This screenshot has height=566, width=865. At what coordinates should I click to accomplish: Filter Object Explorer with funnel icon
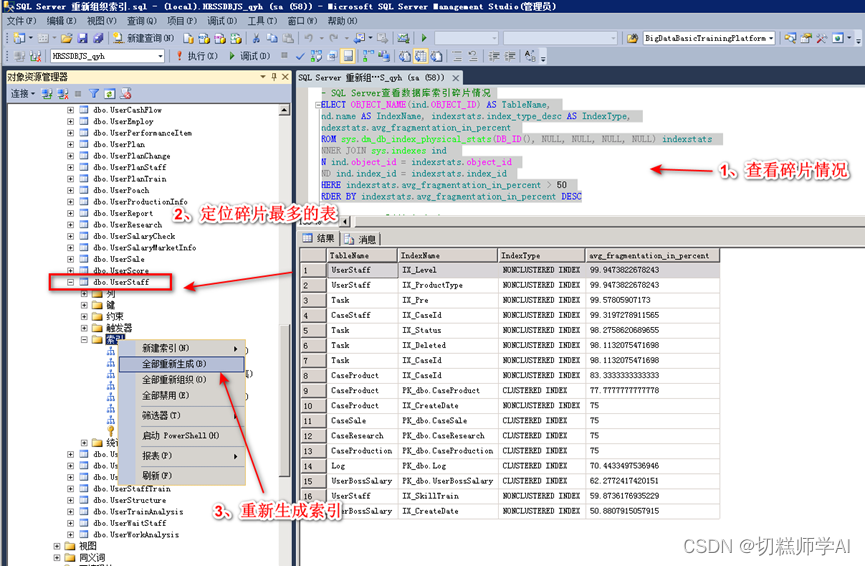[94, 94]
